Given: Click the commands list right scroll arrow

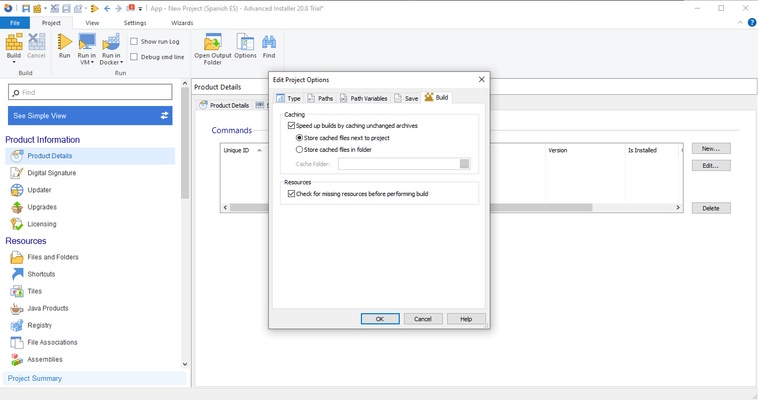Looking at the screenshot, I should coord(678,207).
